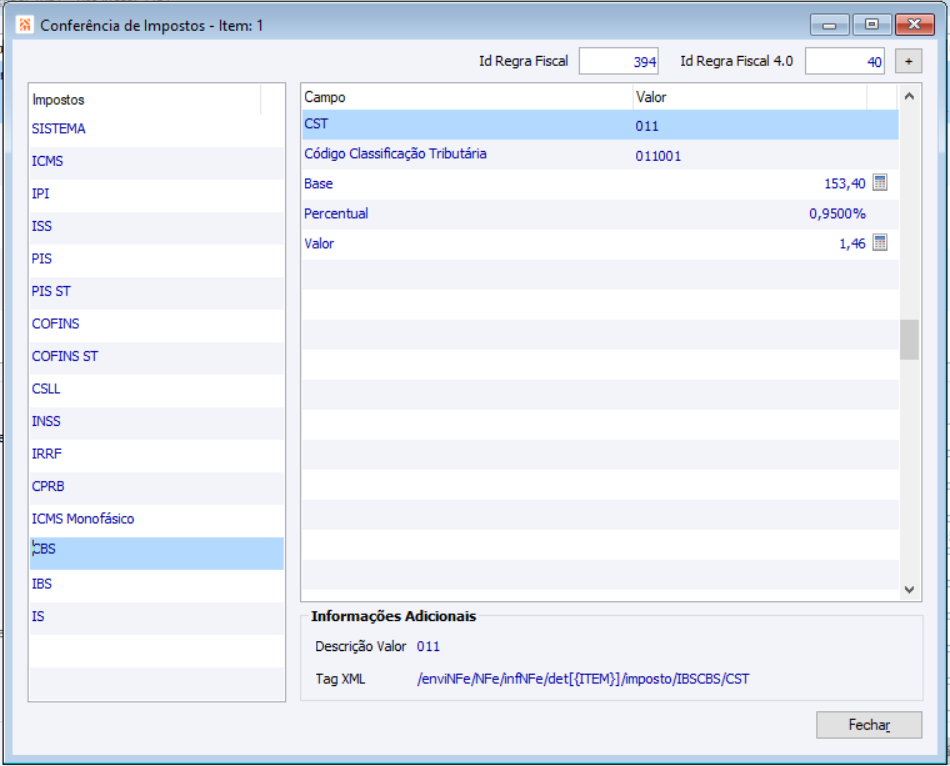950x766 pixels.
Task: Select IS tax entry
Action: pyautogui.click(x=156, y=617)
